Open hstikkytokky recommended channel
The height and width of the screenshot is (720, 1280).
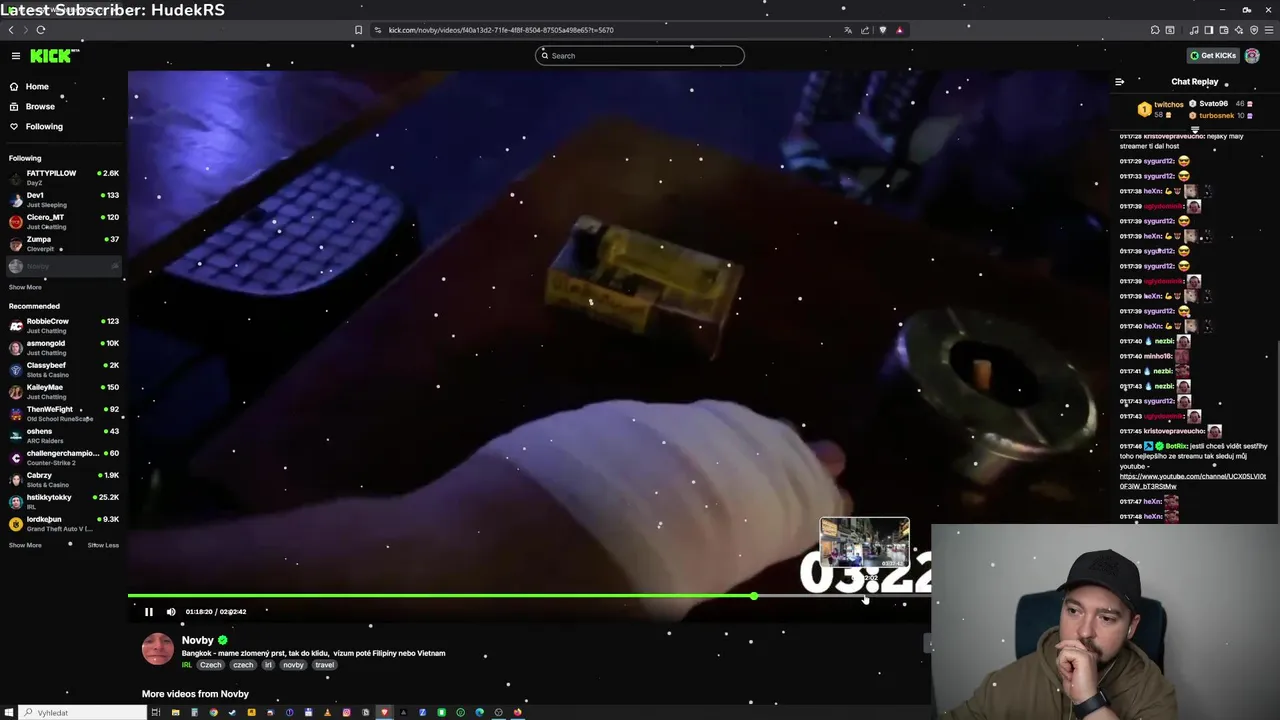[64, 502]
